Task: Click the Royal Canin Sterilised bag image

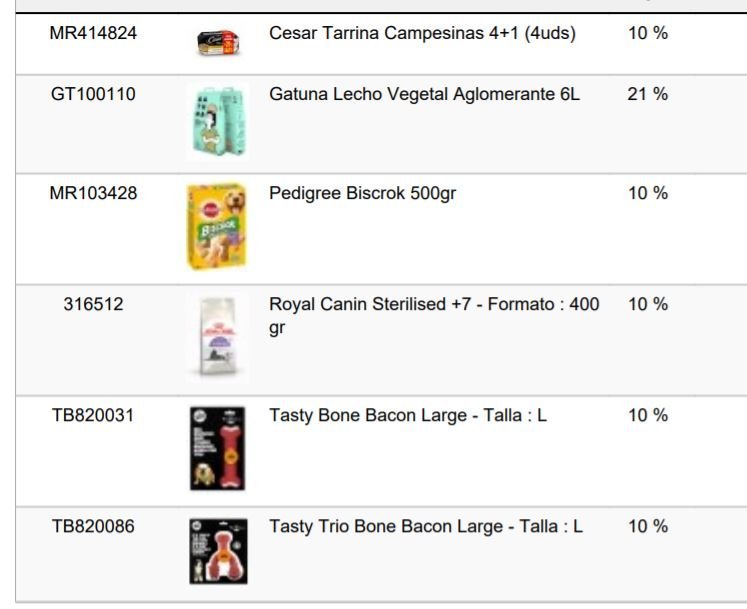Action: [x=216, y=337]
